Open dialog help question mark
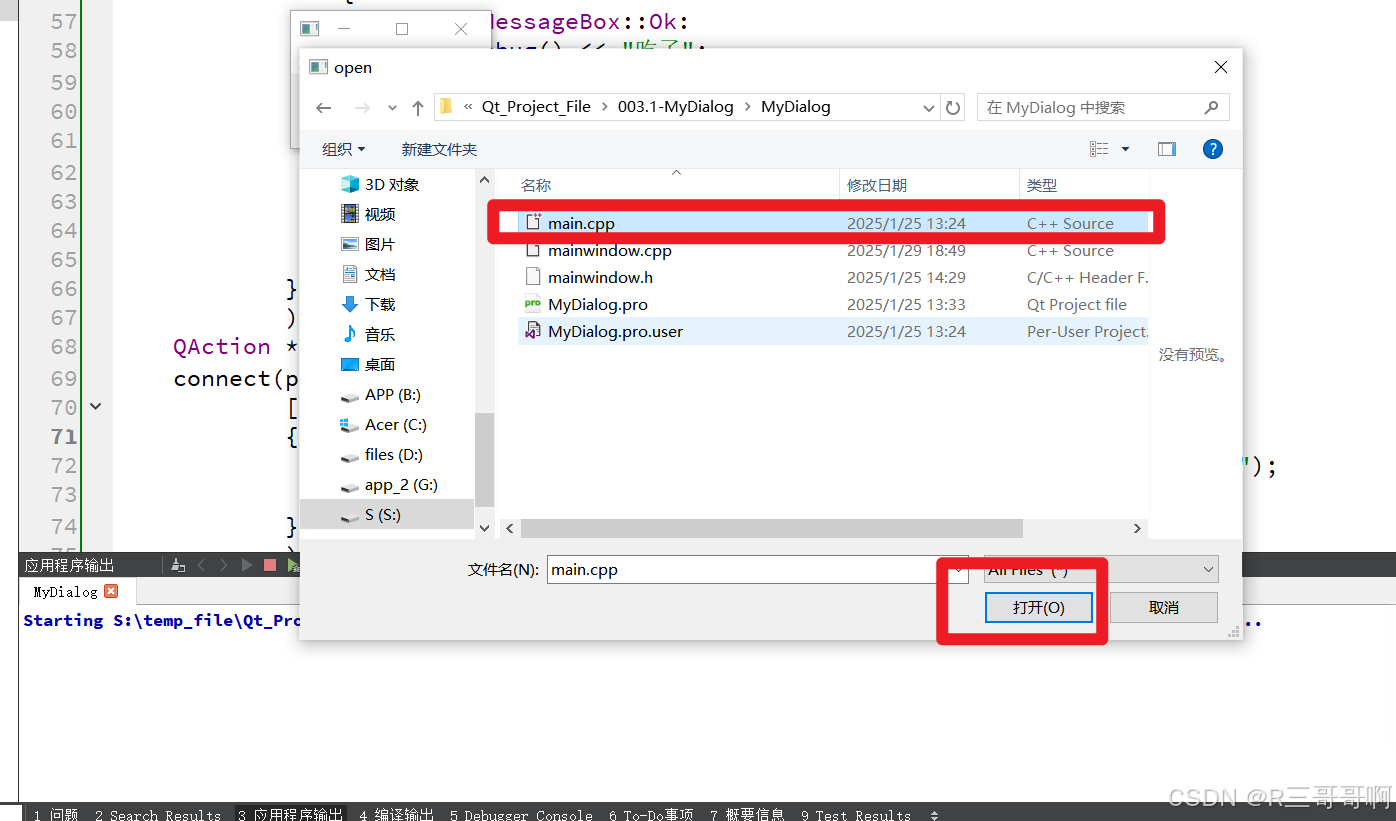Screen dimensions: 1396x821 pos(1212,149)
